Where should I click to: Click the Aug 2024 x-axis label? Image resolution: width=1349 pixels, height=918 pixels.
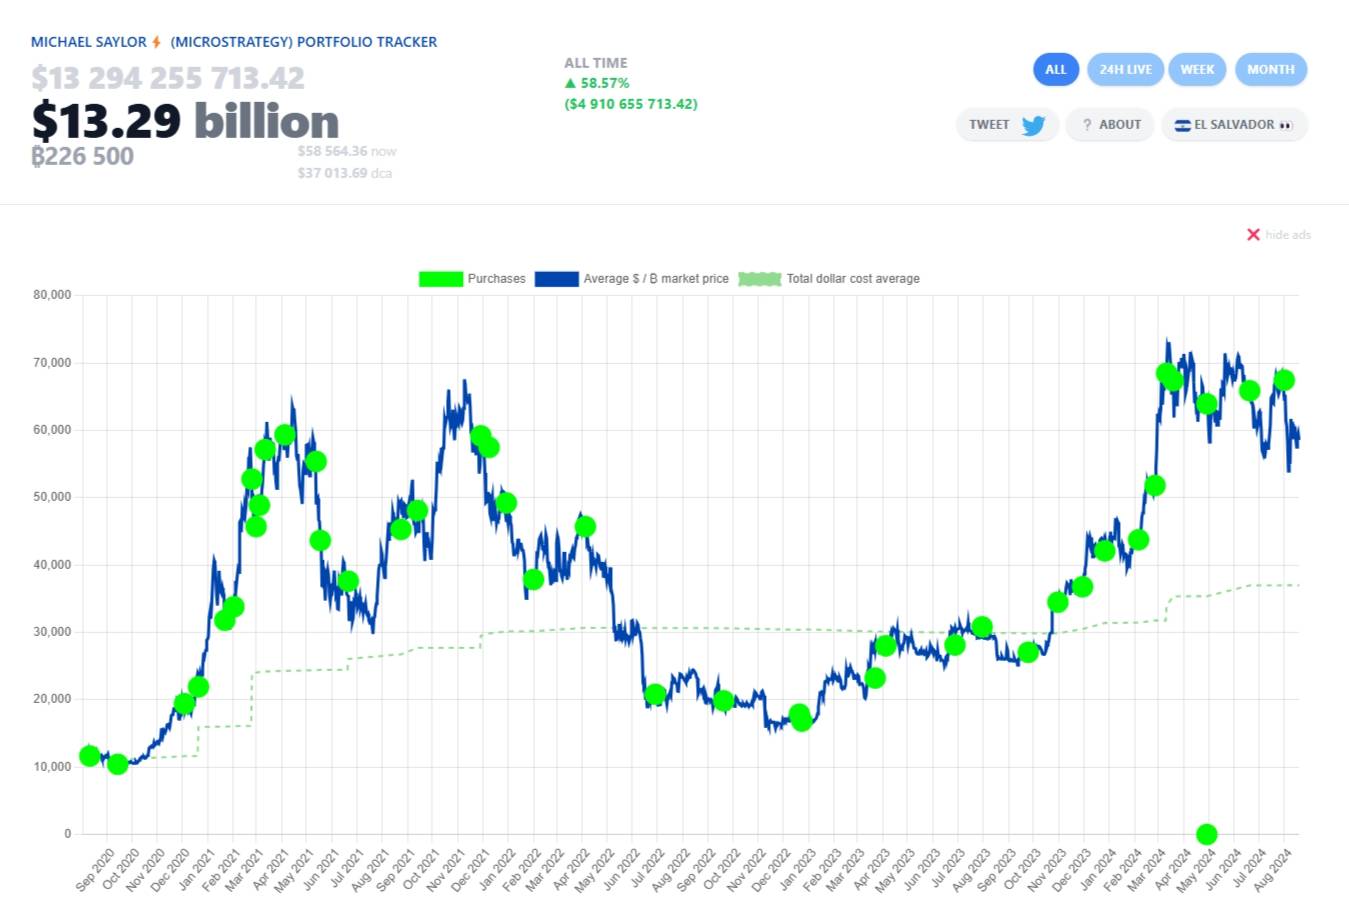point(1273,869)
